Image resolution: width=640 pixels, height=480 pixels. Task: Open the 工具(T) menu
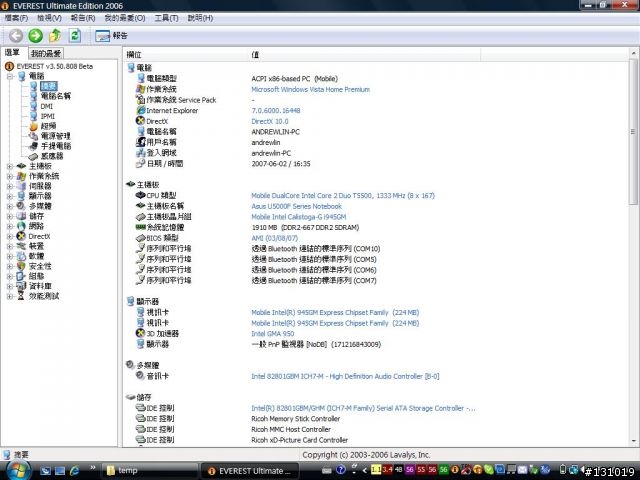click(x=166, y=18)
